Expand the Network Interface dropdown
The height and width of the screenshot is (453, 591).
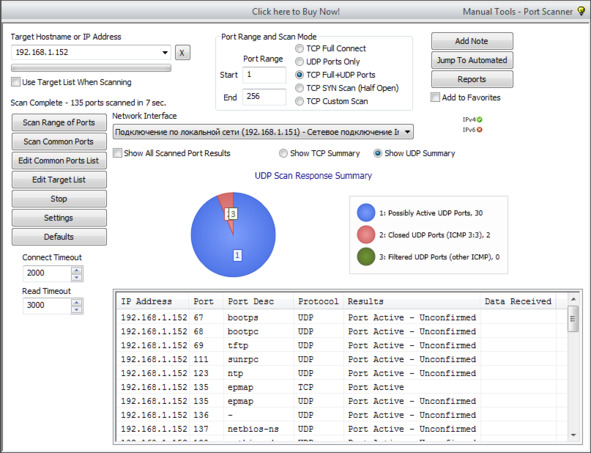(407, 132)
